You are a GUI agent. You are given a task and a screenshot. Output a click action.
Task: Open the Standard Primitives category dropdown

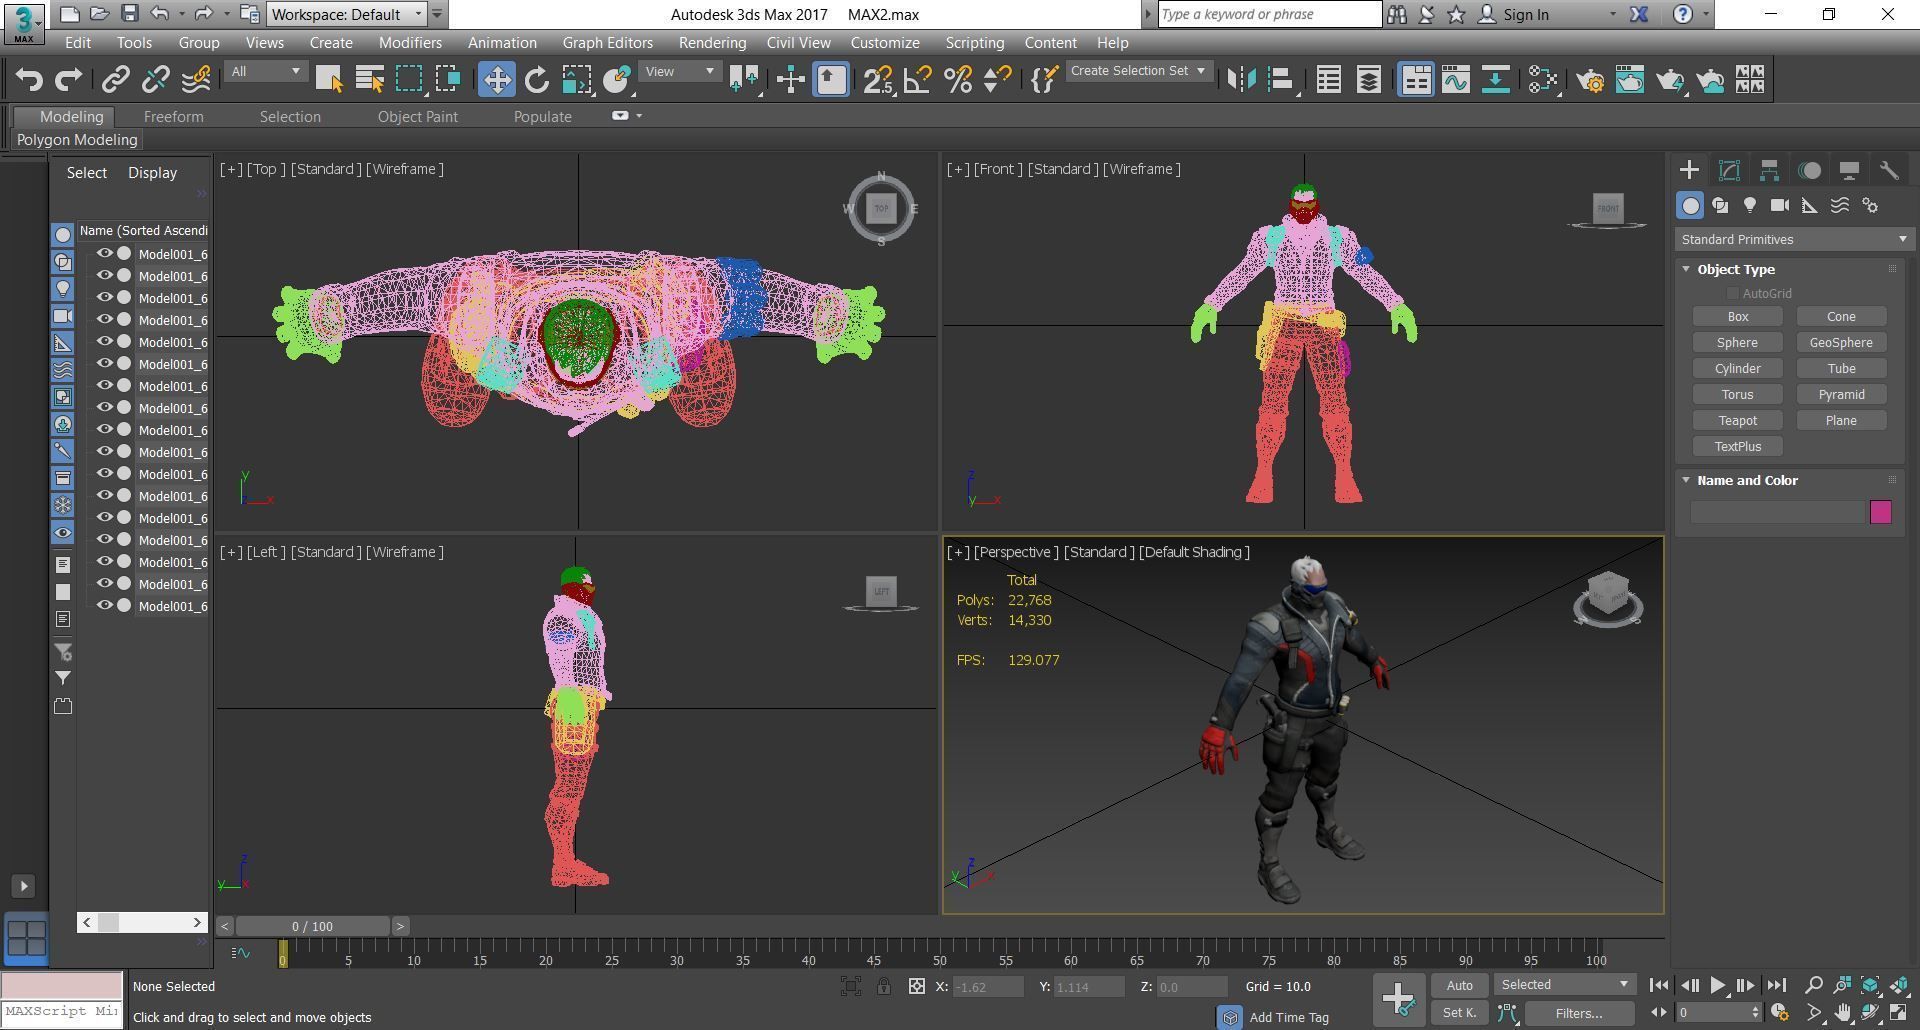coord(1794,239)
